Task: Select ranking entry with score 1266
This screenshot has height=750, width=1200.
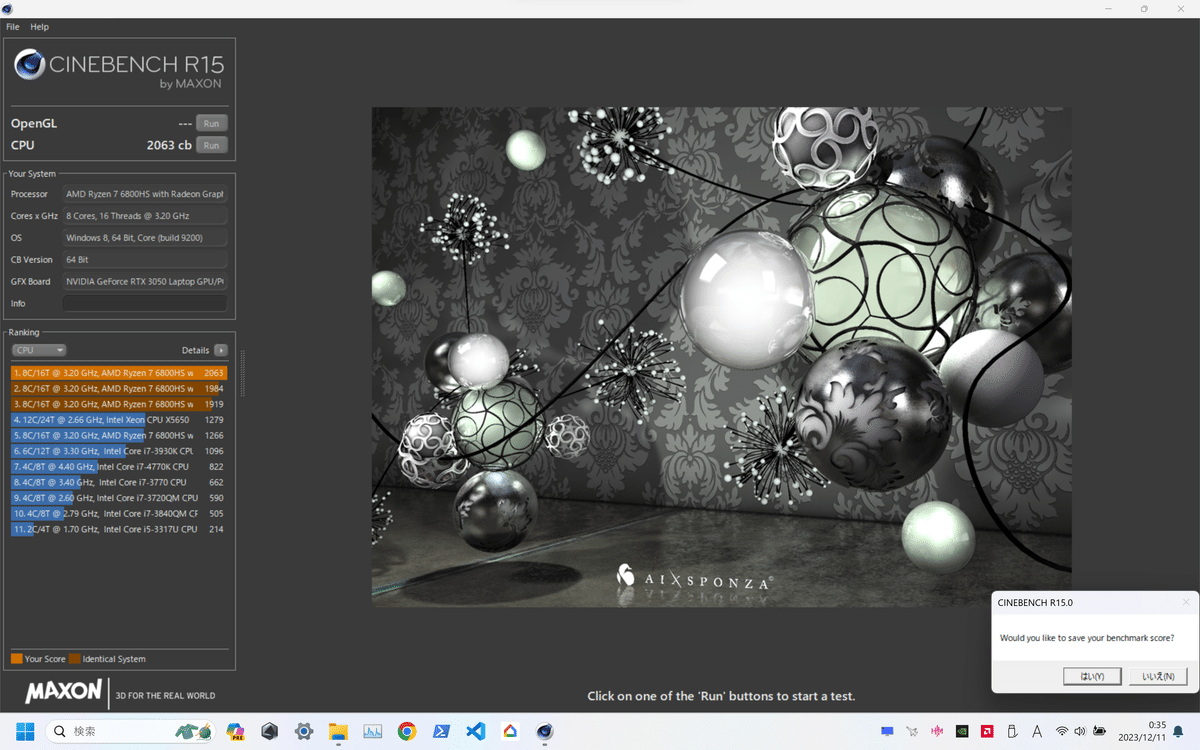Action: (119, 435)
